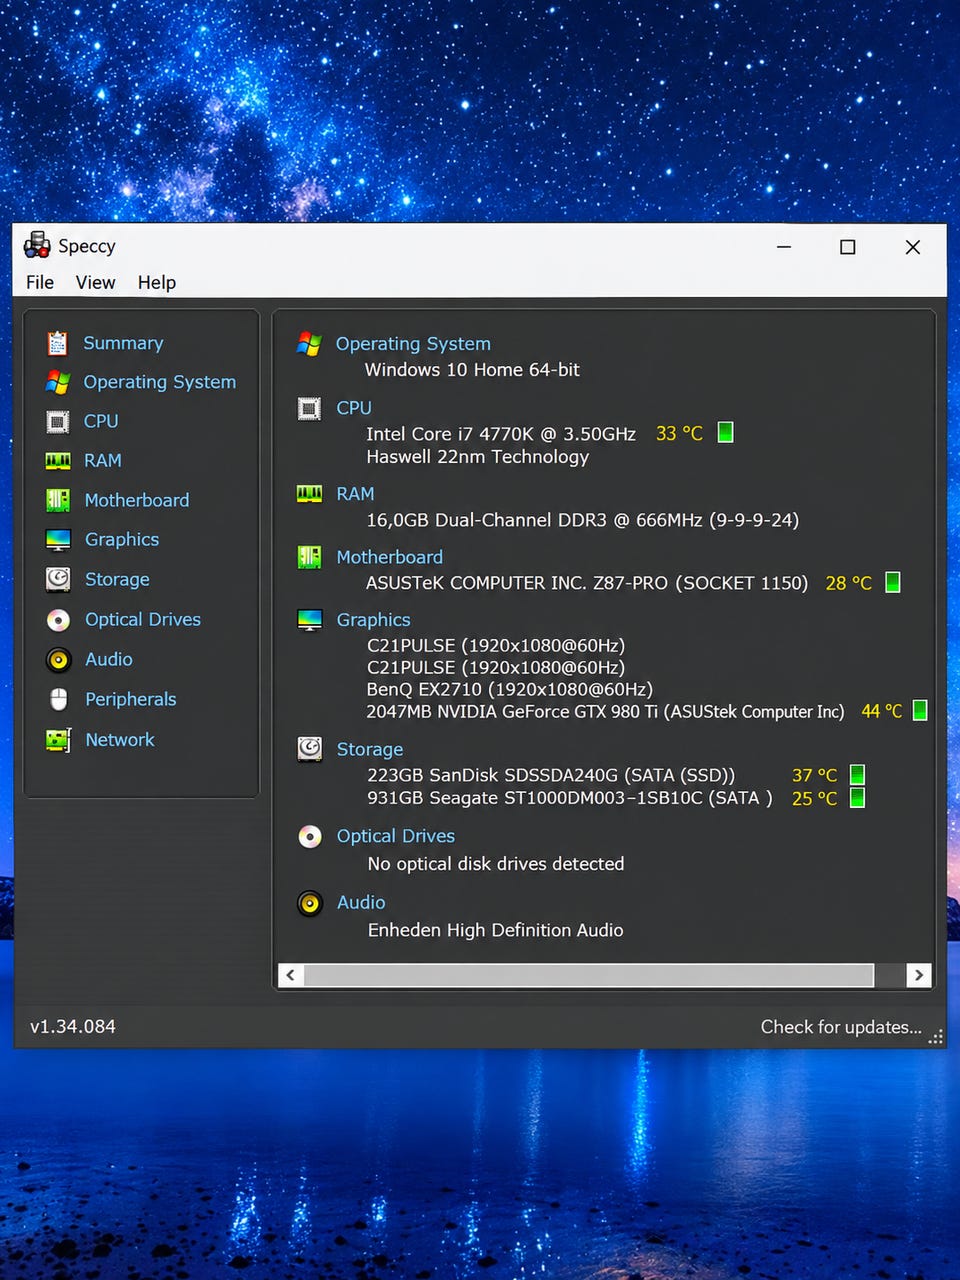The image size is (960, 1280).
Task: Click the Audio speaker icon in sidebar
Action: coord(58,660)
